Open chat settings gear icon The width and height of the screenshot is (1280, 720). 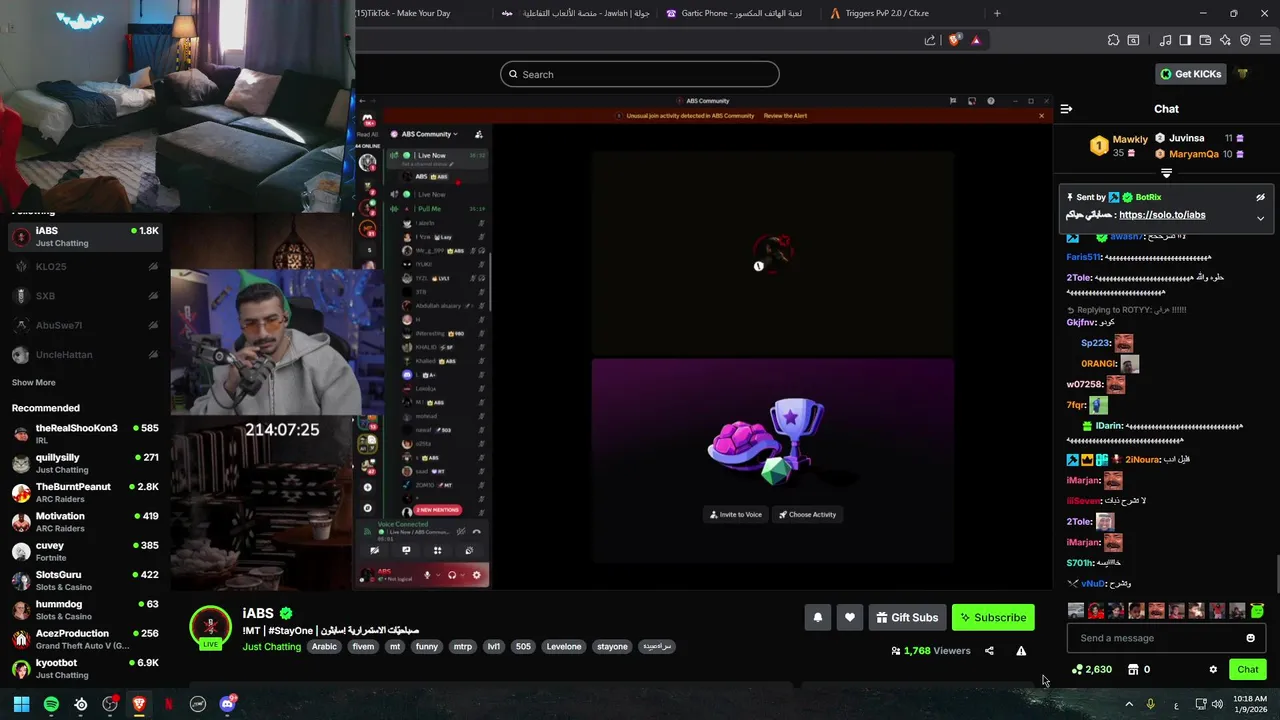[x=1213, y=670]
